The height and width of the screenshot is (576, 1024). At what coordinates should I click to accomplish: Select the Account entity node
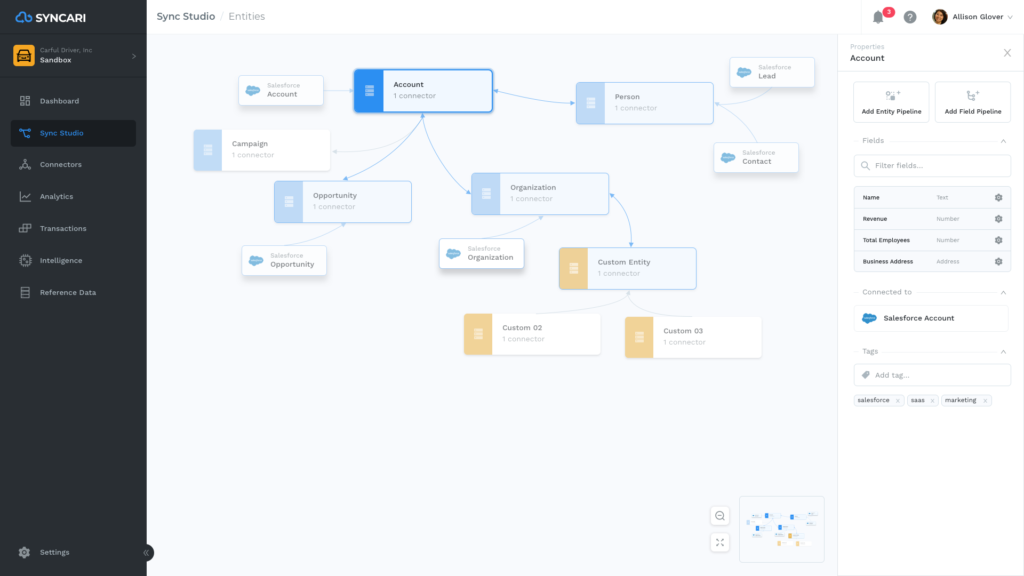(x=423, y=91)
